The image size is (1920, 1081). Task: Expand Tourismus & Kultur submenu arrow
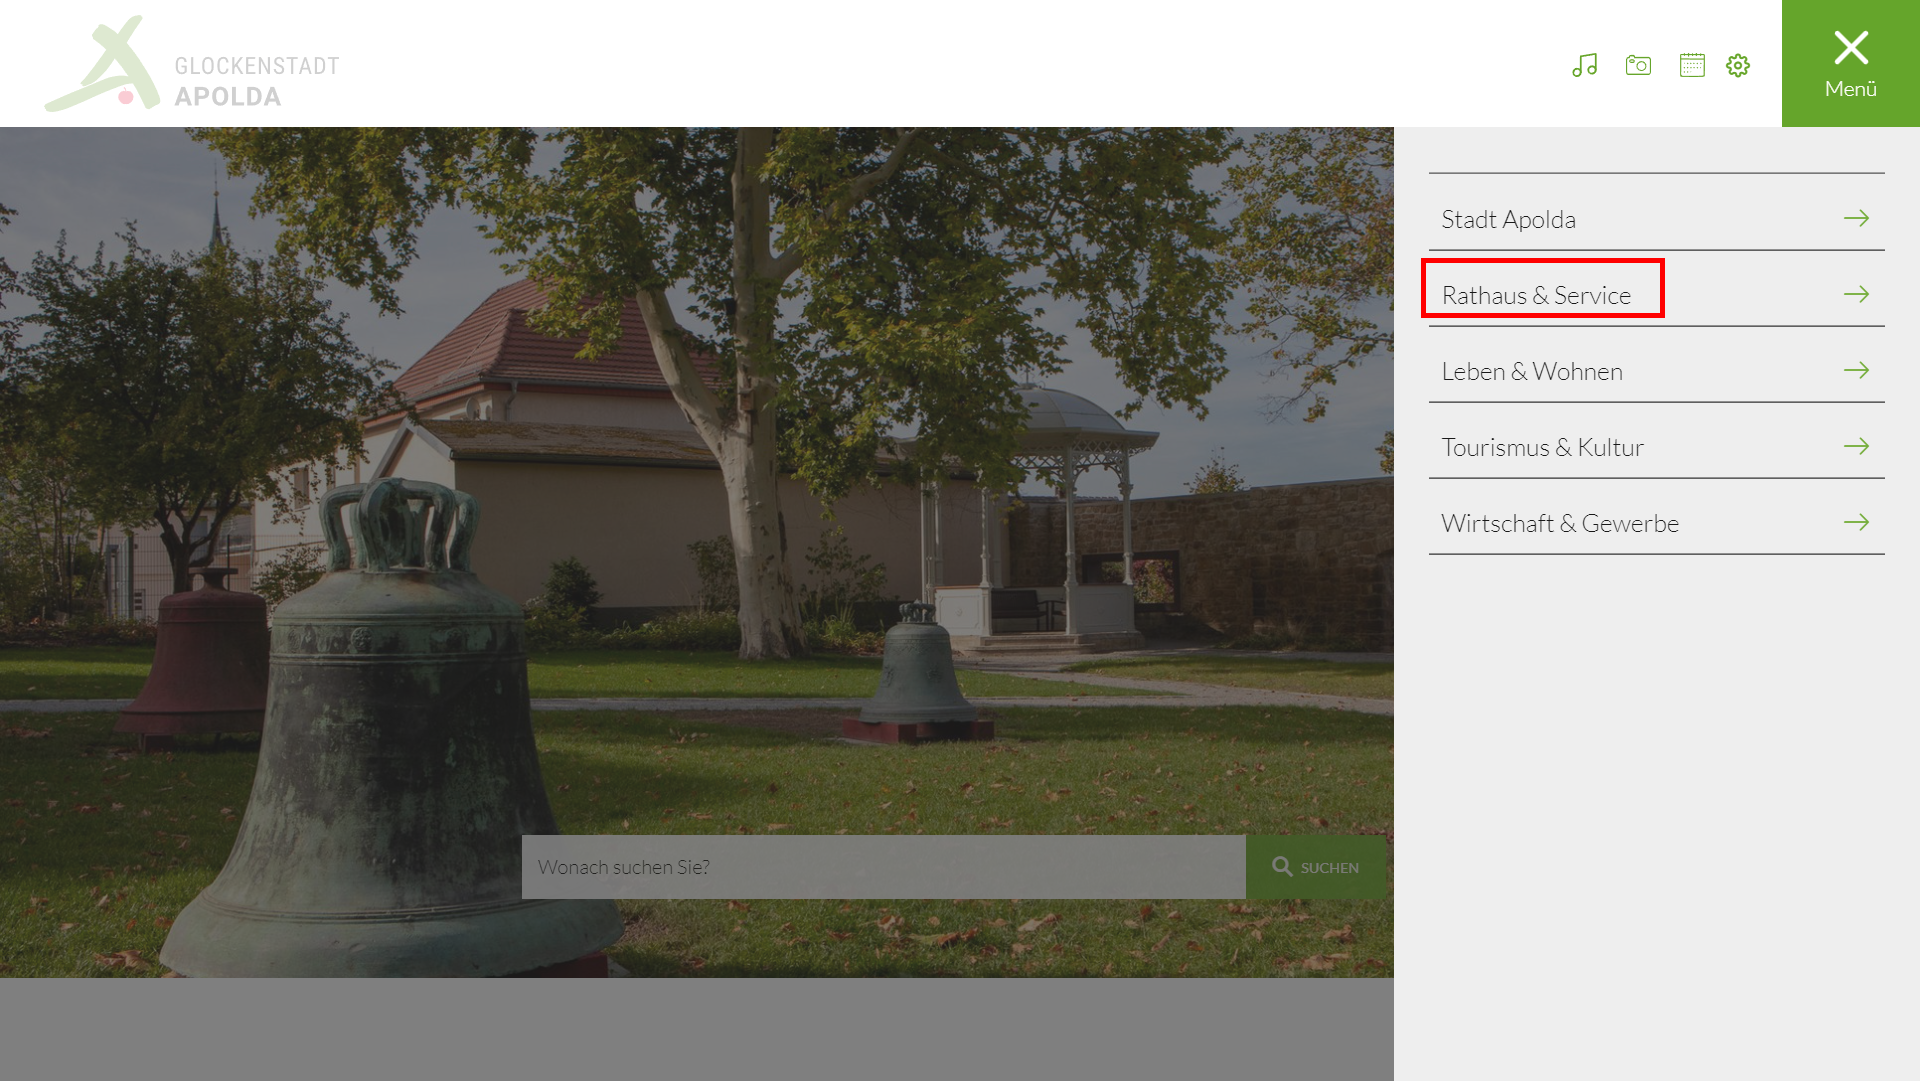point(1857,446)
